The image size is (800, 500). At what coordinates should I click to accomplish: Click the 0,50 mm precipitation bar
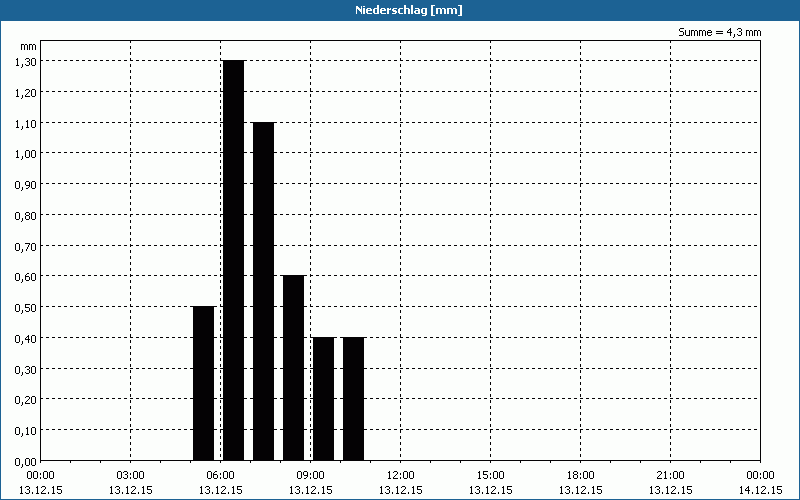coord(204,384)
